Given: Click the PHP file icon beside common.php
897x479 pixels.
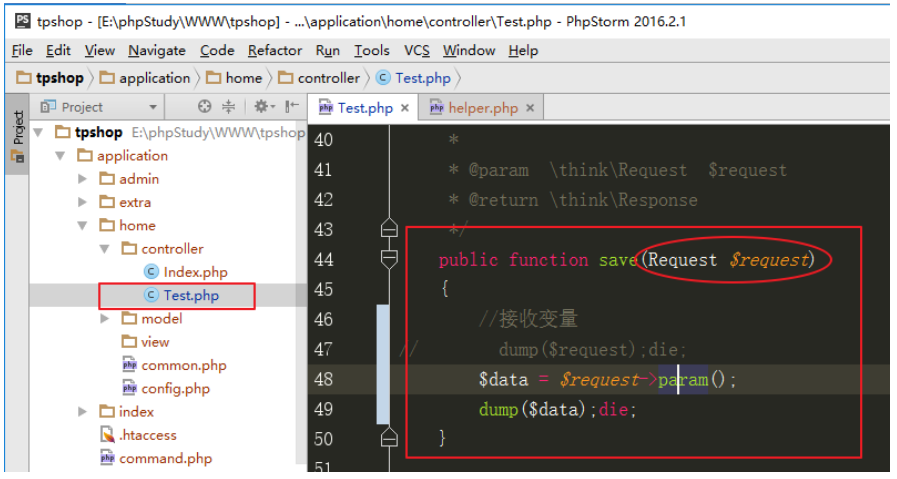Looking at the screenshot, I should click(x=129, y=365).
